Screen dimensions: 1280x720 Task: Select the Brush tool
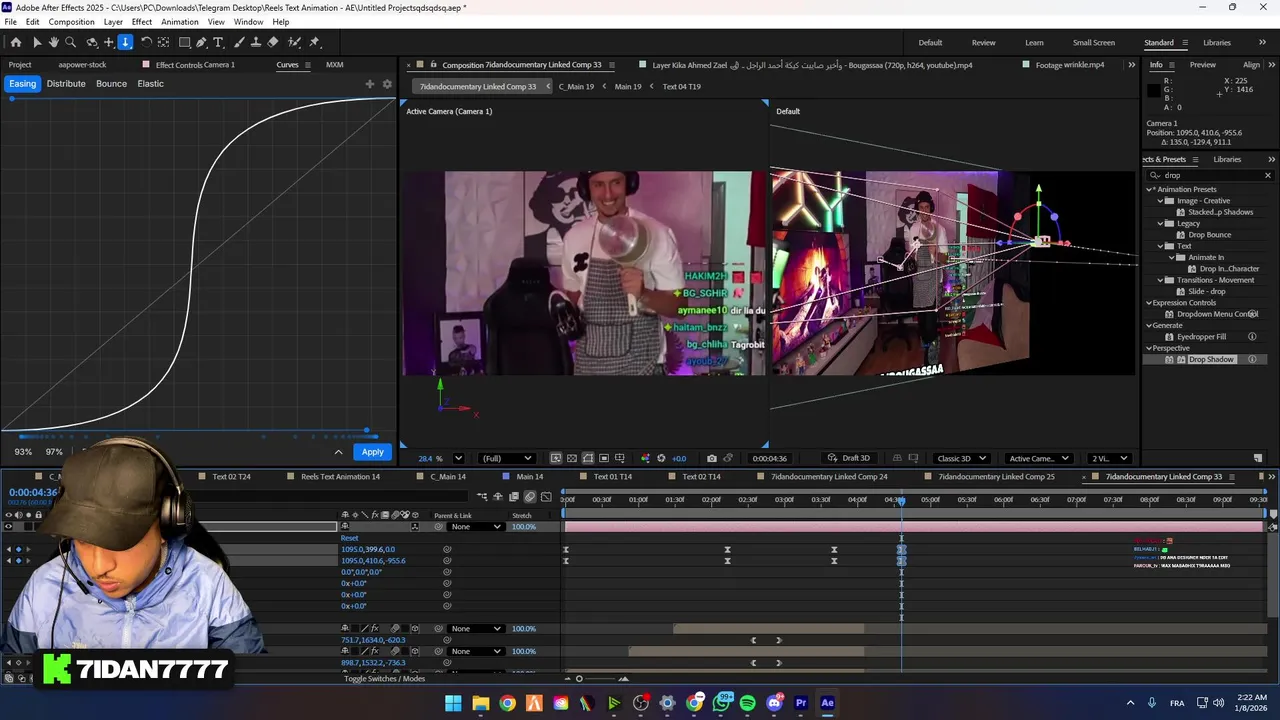[x=239, y=42]
